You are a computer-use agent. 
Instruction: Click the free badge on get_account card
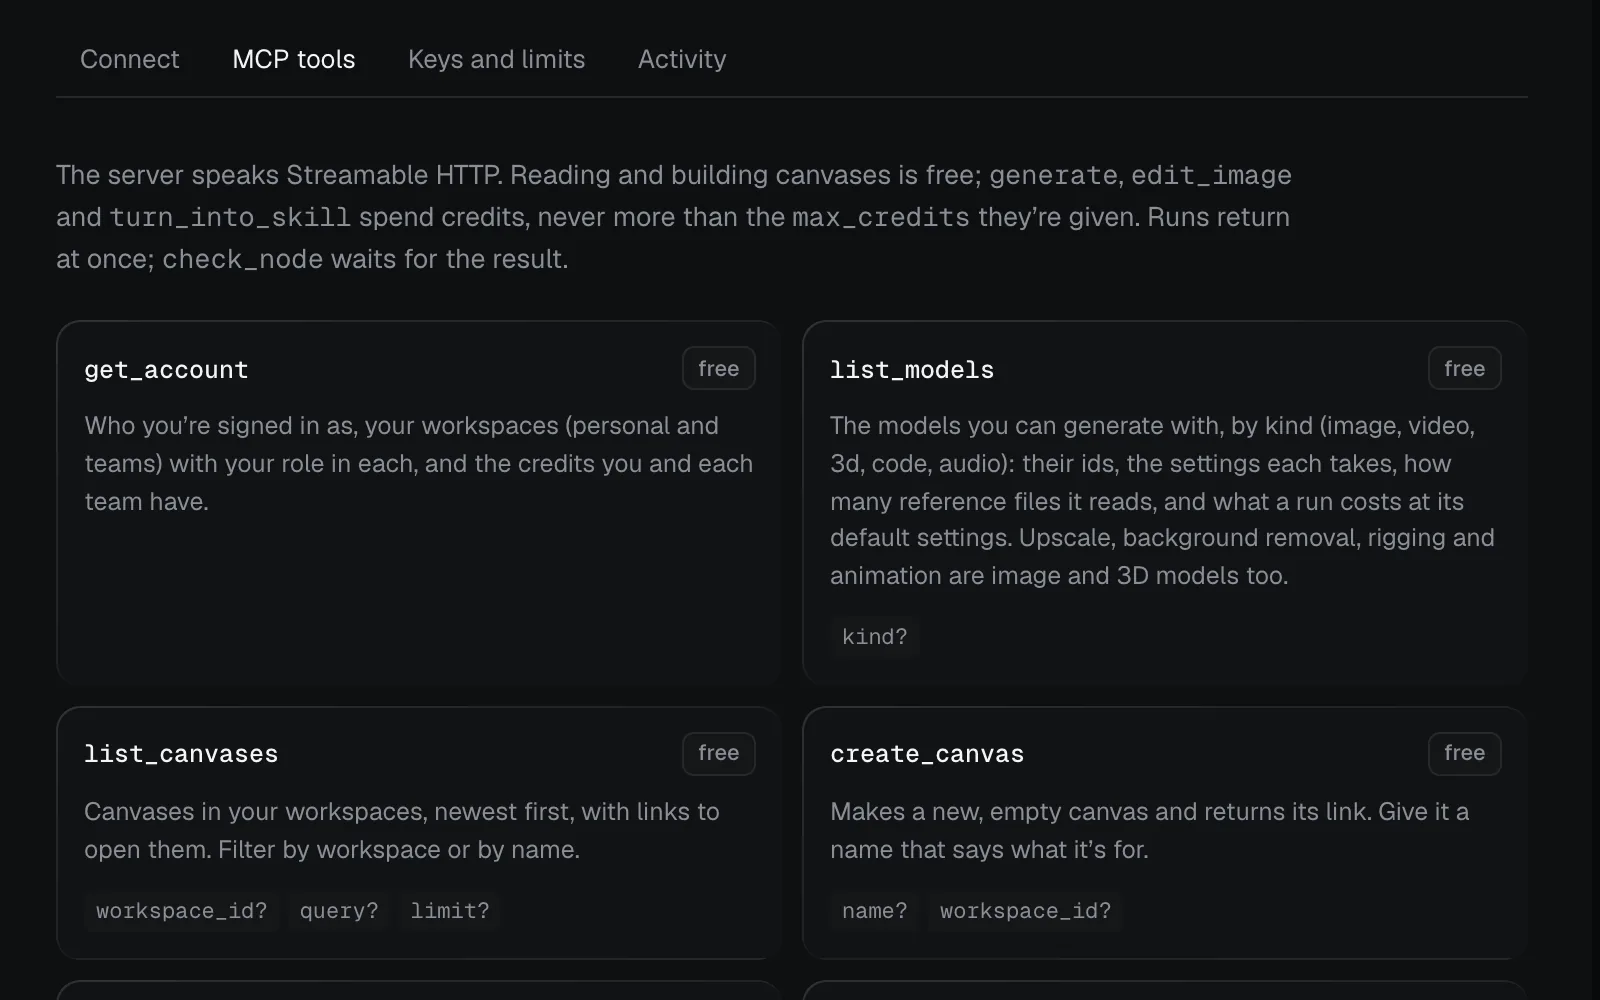719,368
